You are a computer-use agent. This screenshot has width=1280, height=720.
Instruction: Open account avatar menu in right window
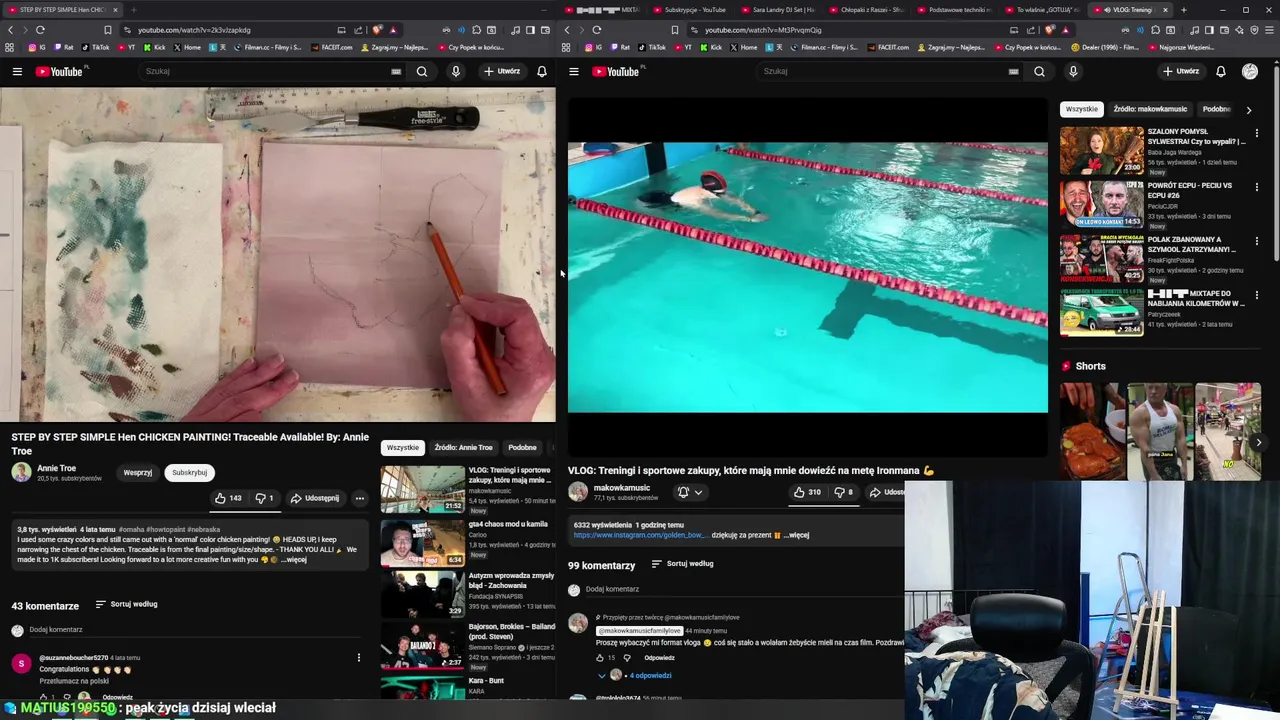click(x=1250, y=71)
